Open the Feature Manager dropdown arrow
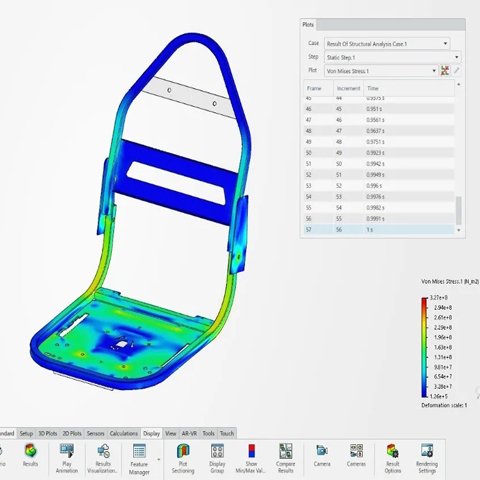Screen dimensions: 480x480 (159, 460)
